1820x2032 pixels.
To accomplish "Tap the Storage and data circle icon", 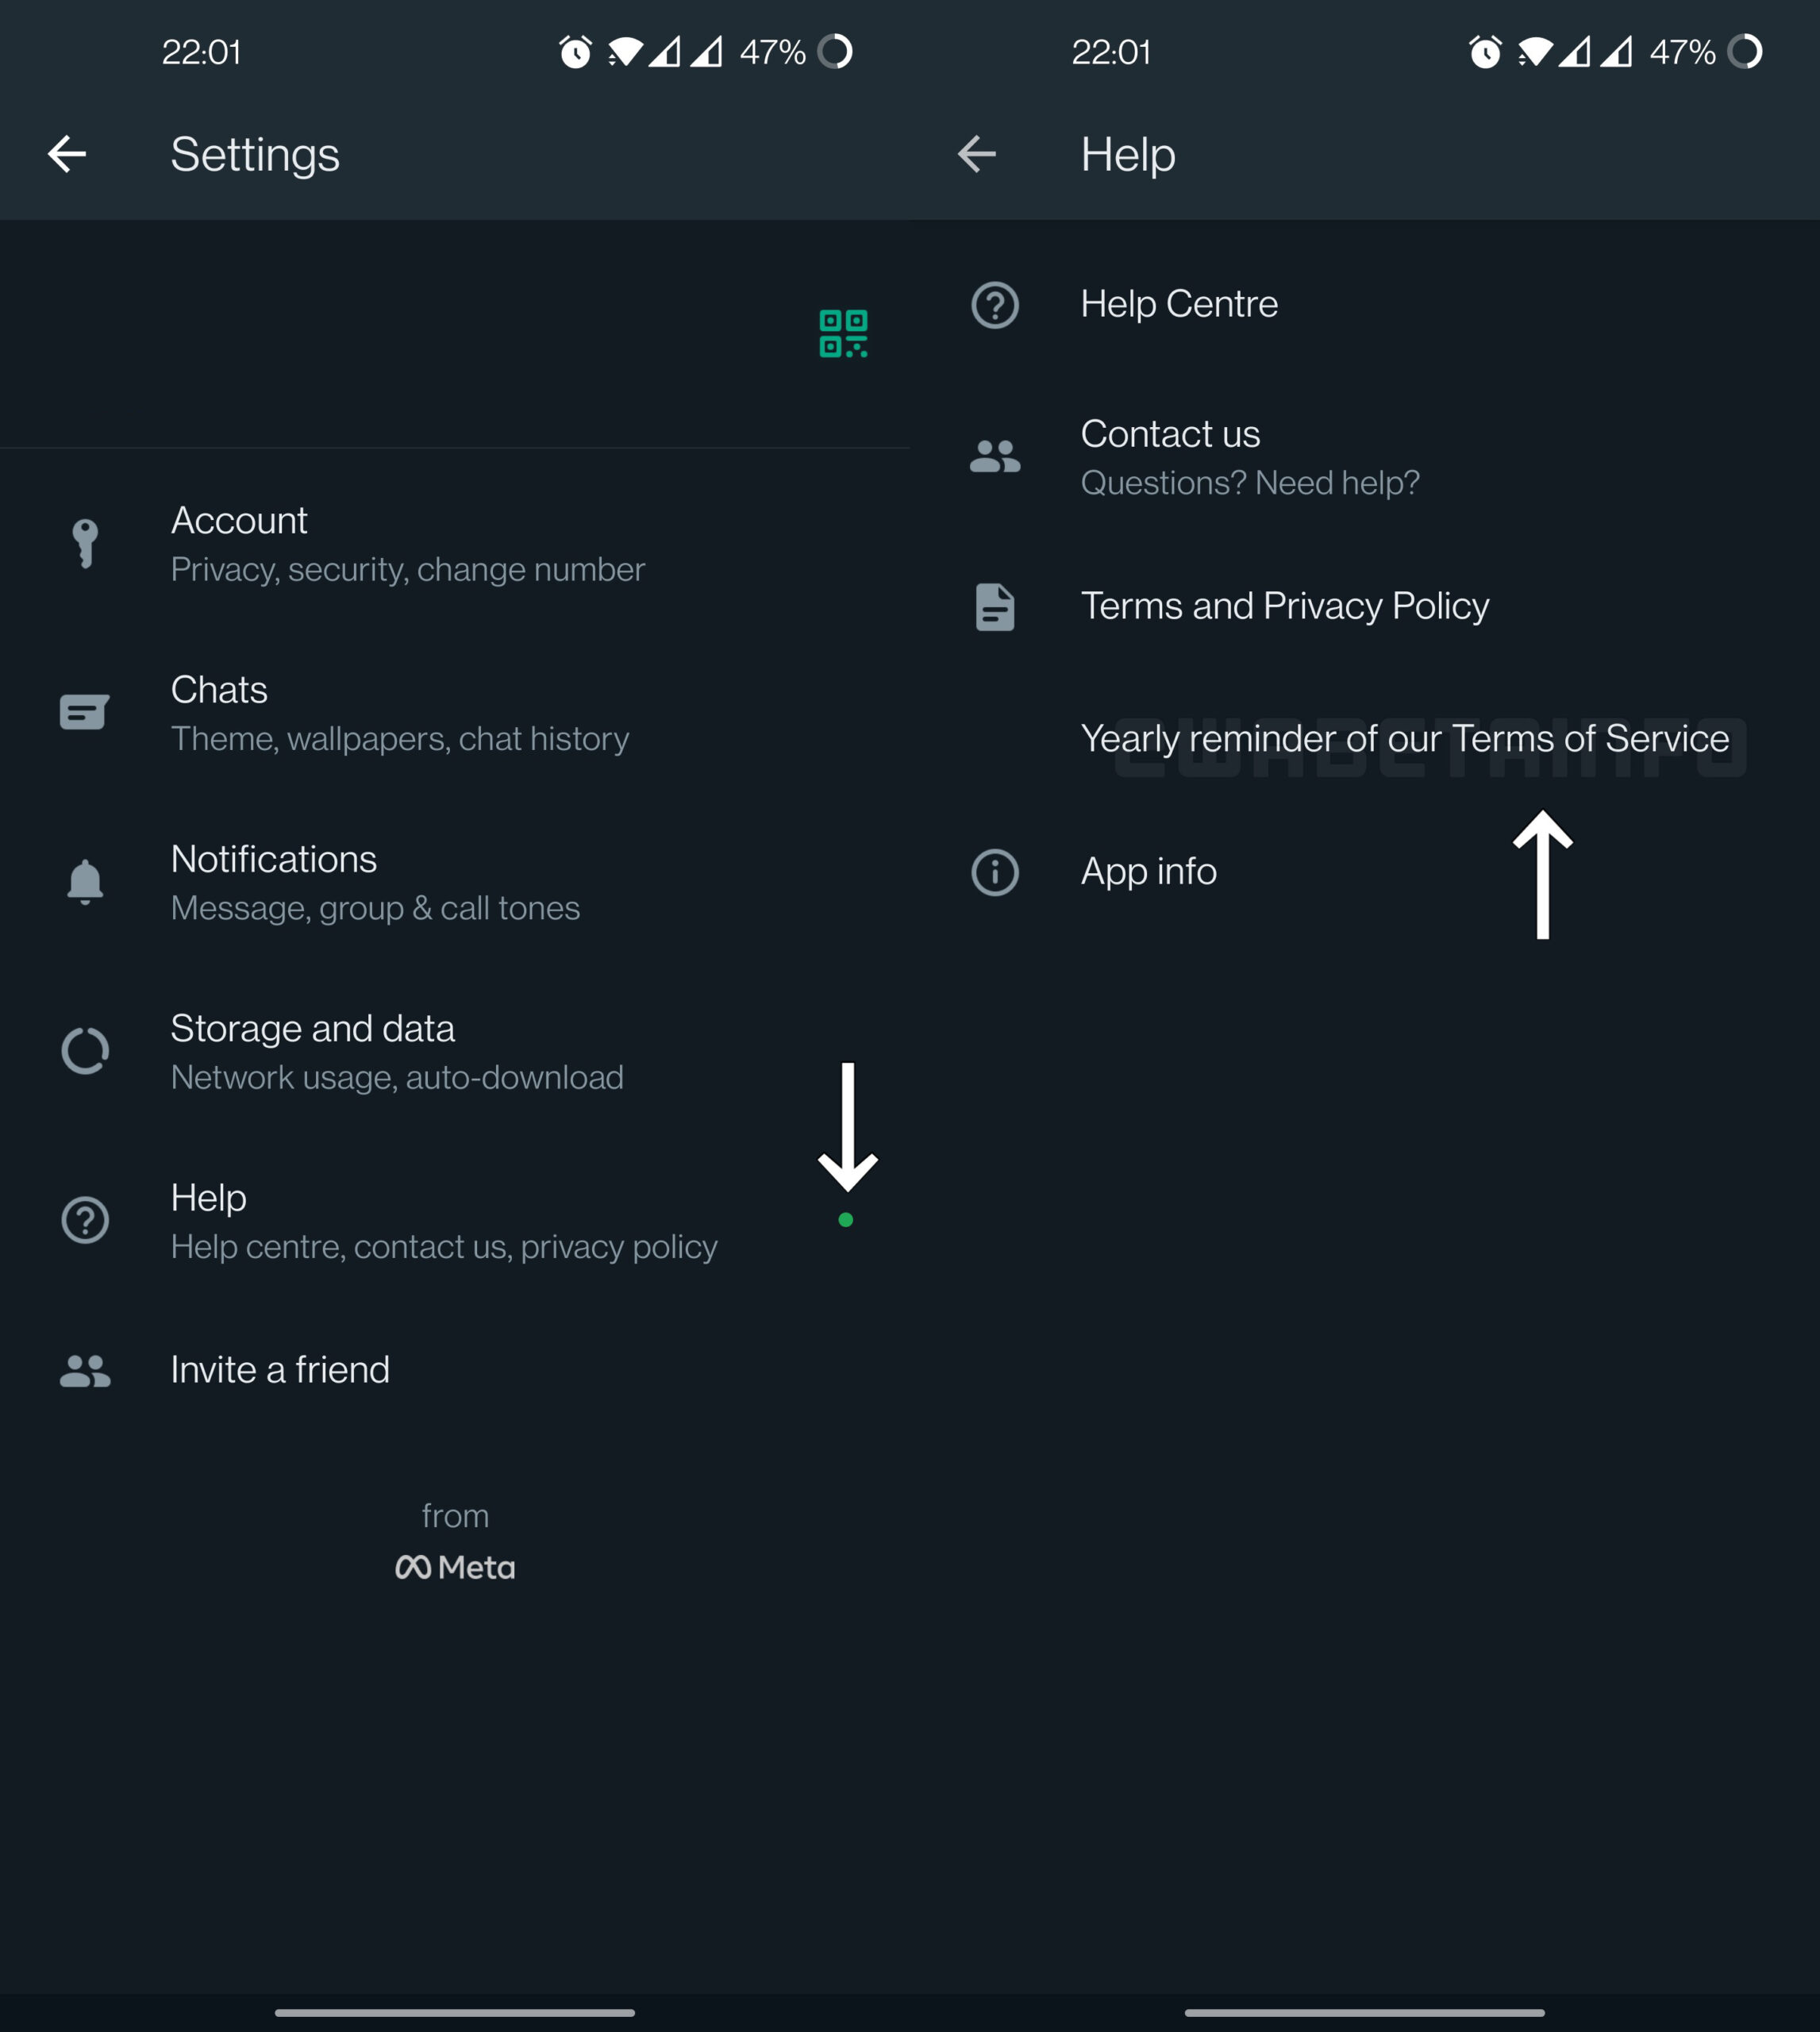I will tap(85, 1051).
